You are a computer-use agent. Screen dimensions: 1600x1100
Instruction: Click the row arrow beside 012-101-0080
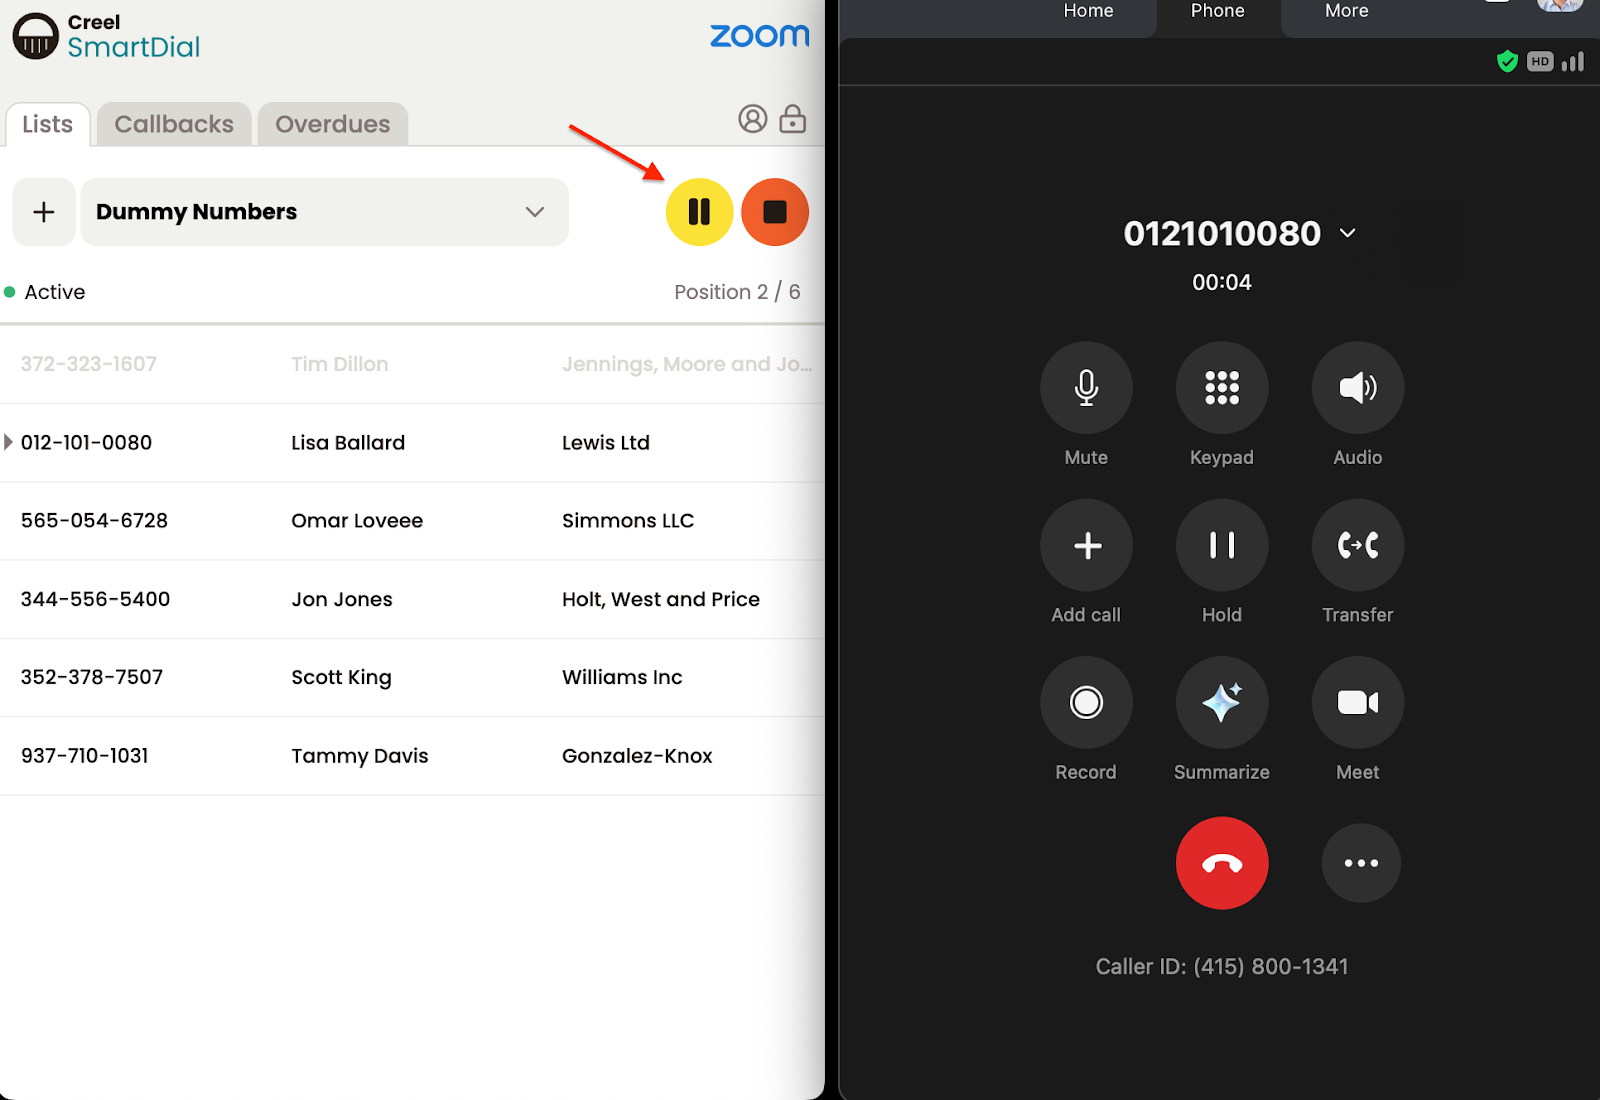click(8, 442)
